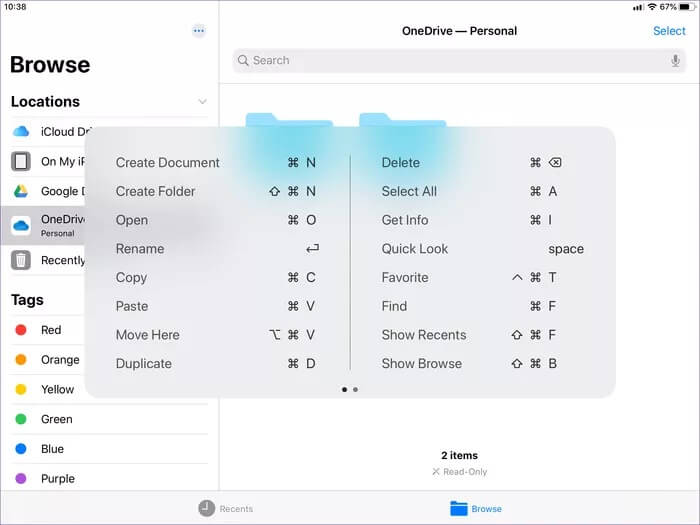Click the Show Recents shortcut entry
Viewport: 700px width, 525px height.
click(x=483, y=335)
